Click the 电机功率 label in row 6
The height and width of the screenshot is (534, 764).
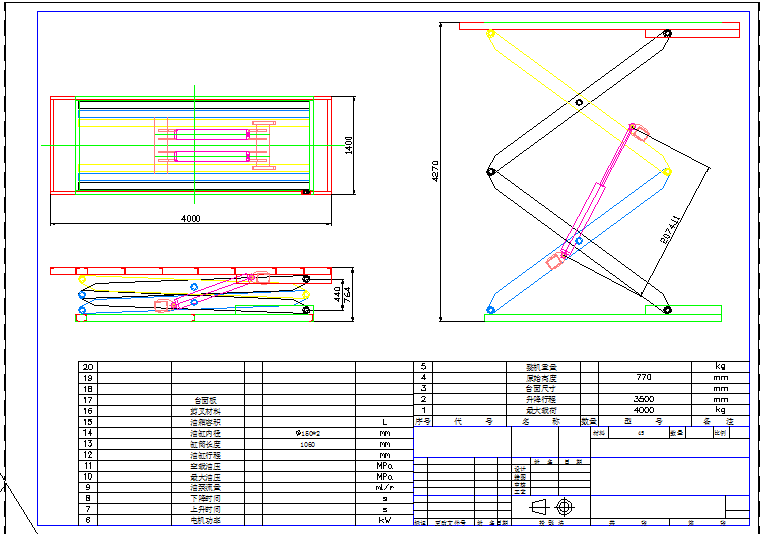(x=205, y=520)
